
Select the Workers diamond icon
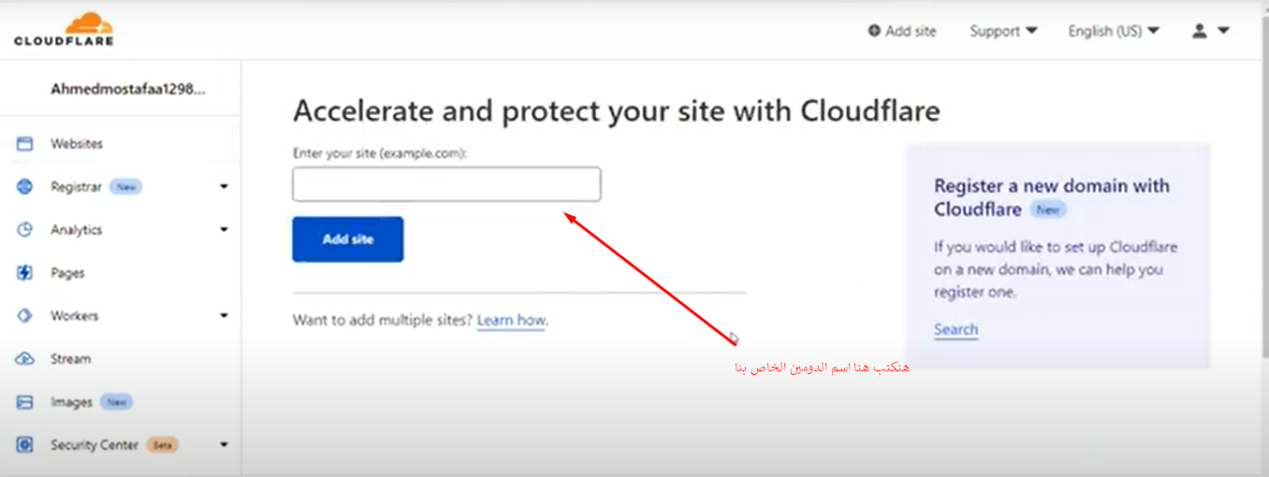[x=26, y=316]
